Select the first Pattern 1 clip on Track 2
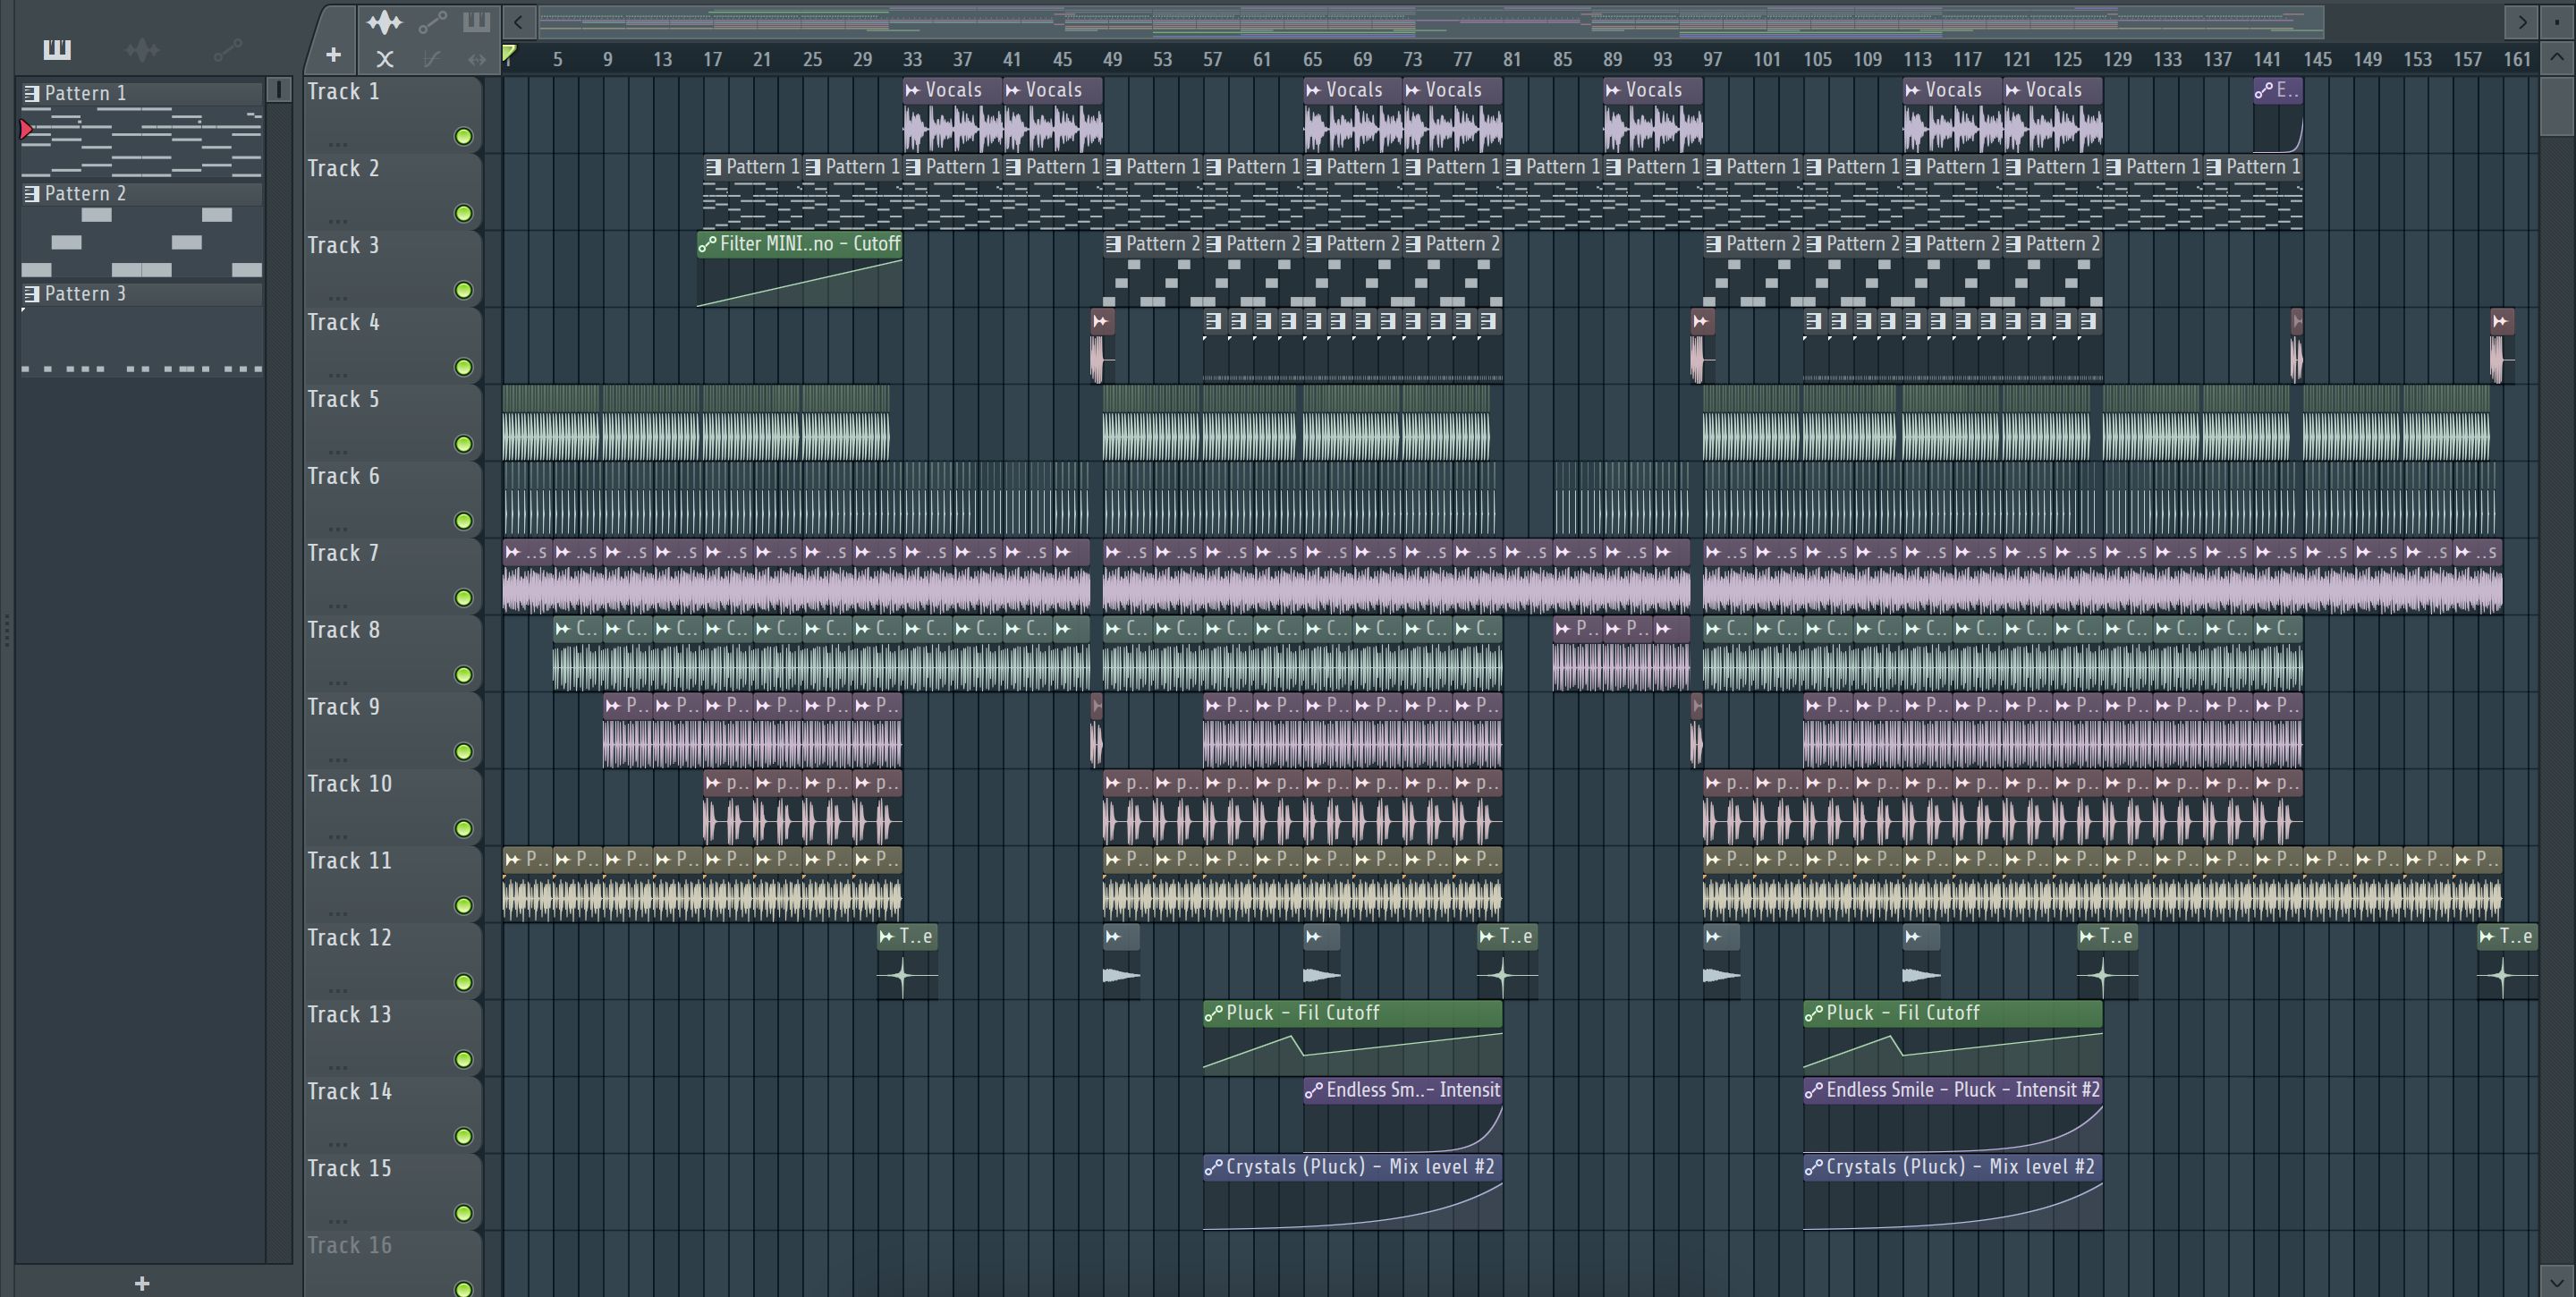Viewport: 2576px width, 1297px height. point(752,192)
